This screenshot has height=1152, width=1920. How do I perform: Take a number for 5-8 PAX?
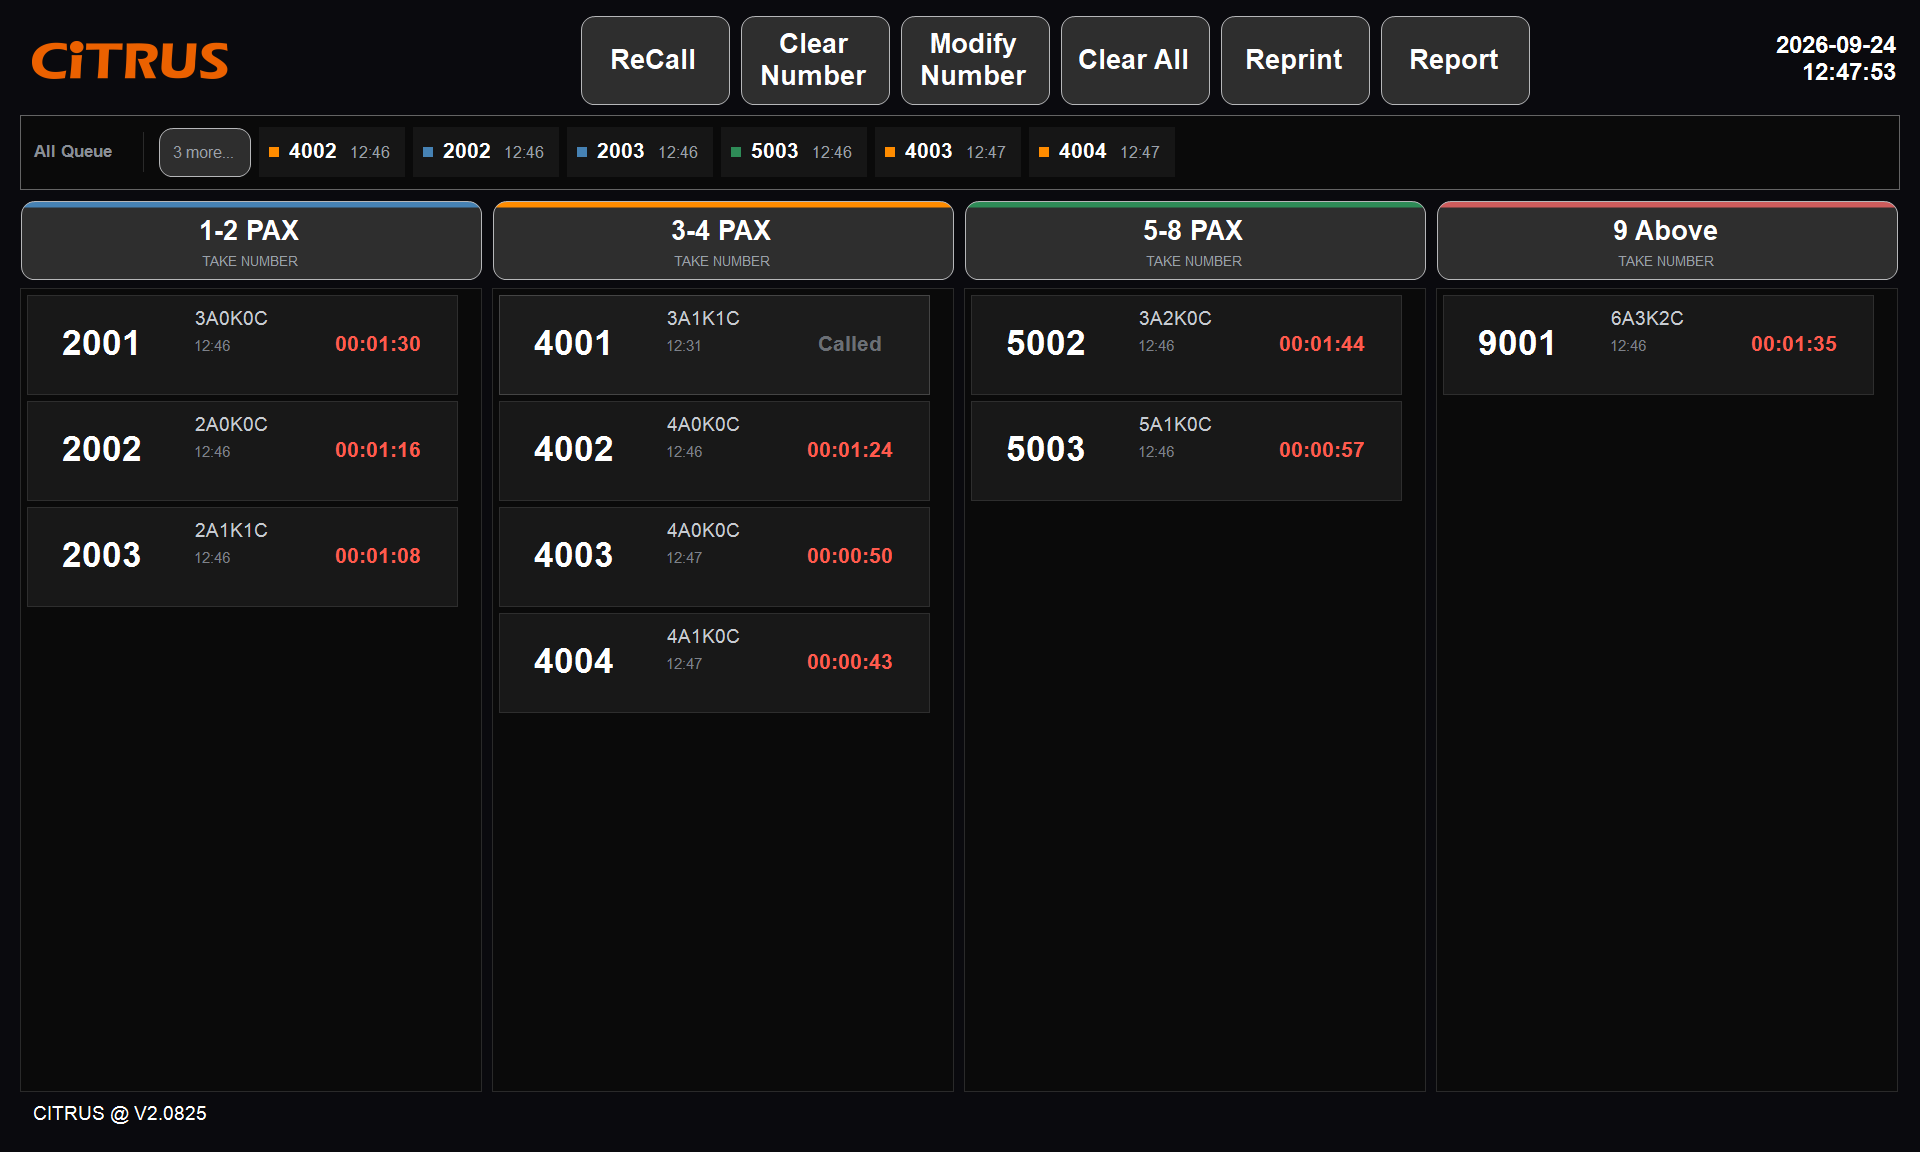click(x=1195, y=241)
